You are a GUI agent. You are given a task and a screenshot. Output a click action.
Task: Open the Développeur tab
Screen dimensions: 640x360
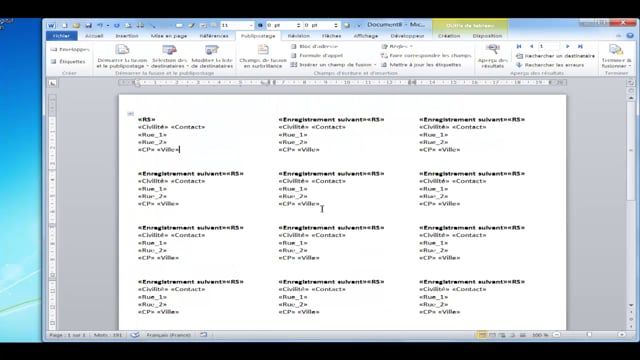407,36
